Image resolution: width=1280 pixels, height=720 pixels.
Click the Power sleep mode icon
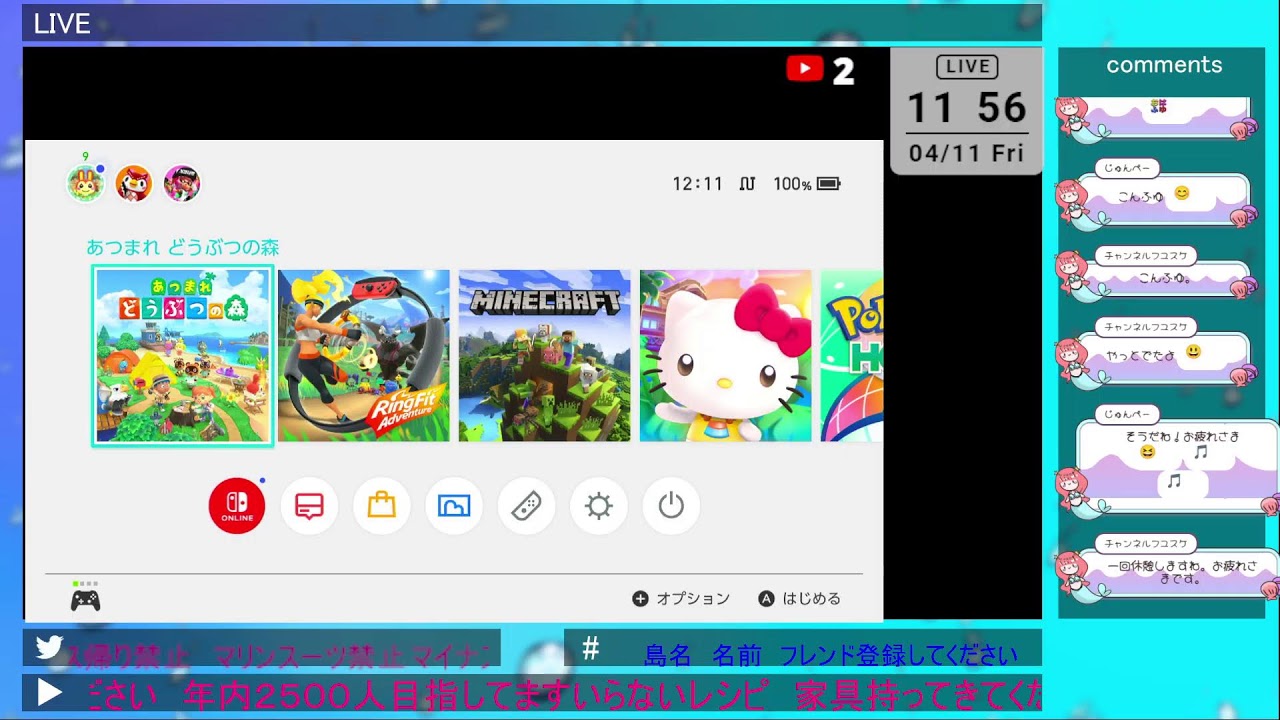point(671,506)
